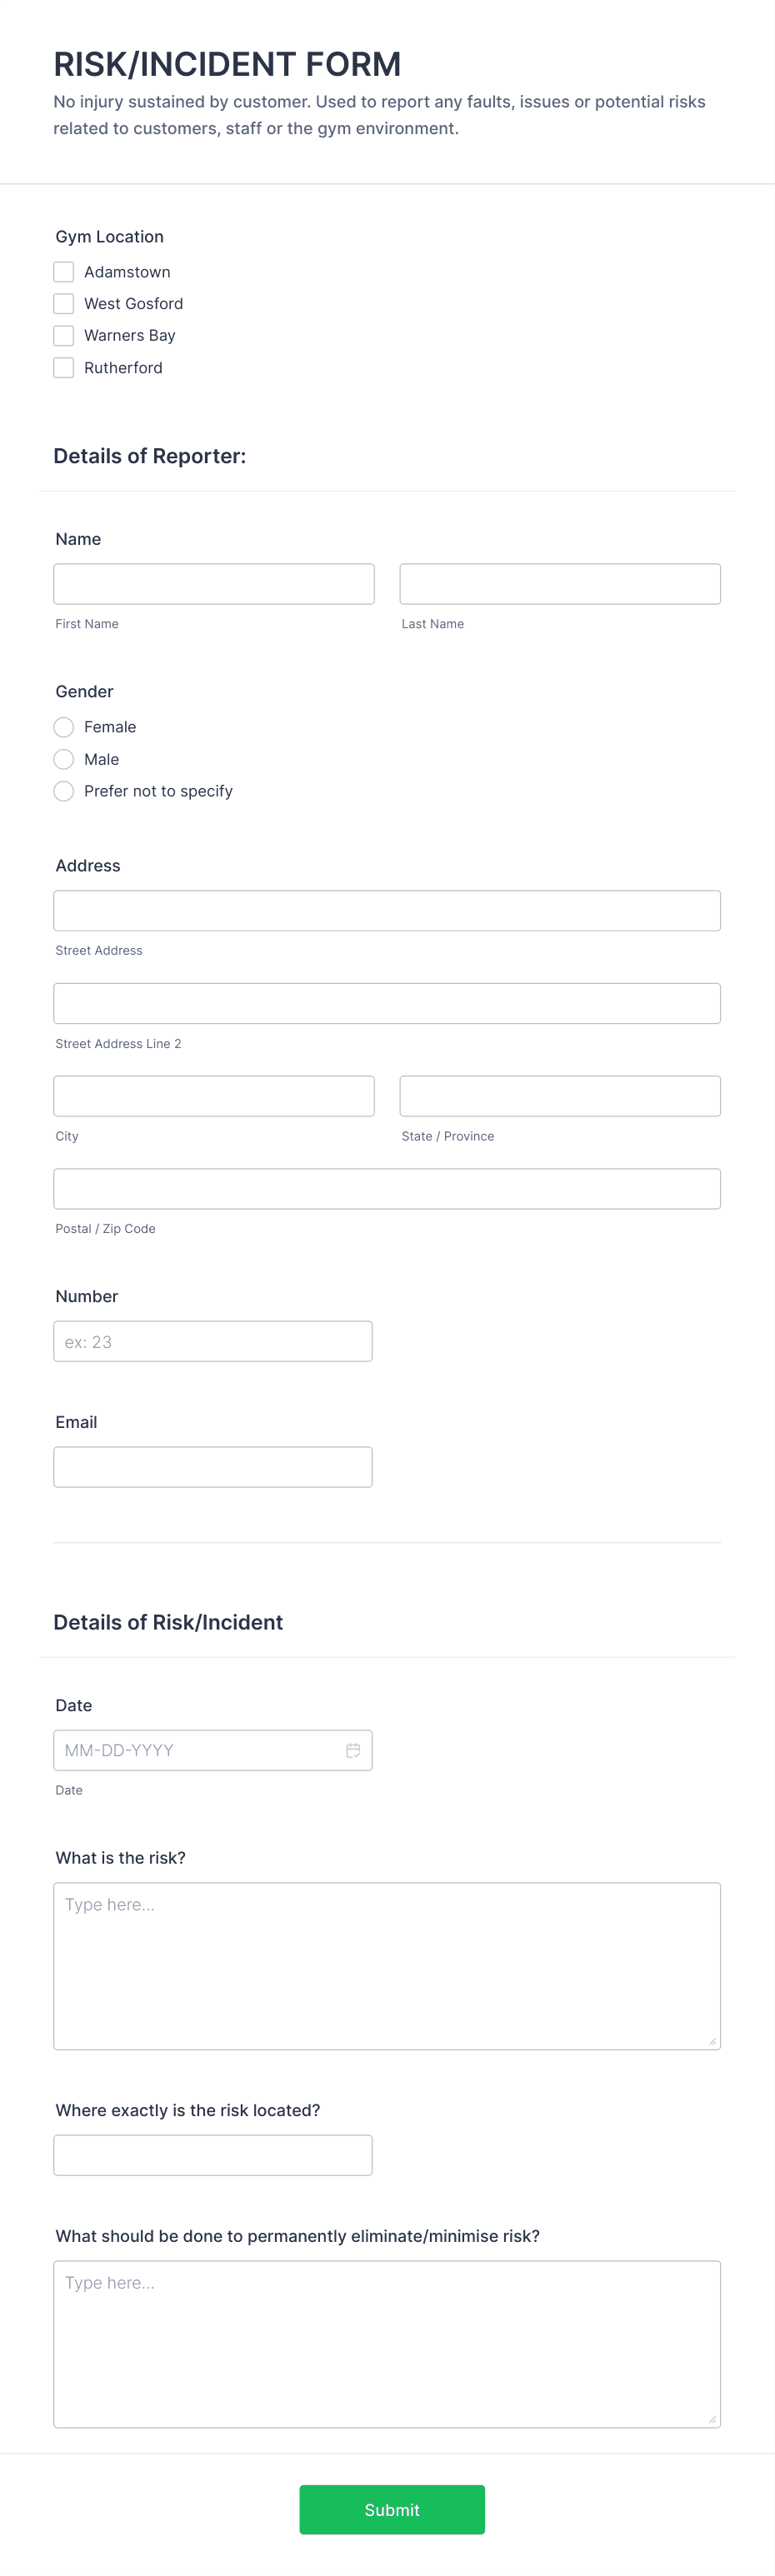Open the calendar date picker icon
775x2576 pixels.
click(x=354, y=1750)
